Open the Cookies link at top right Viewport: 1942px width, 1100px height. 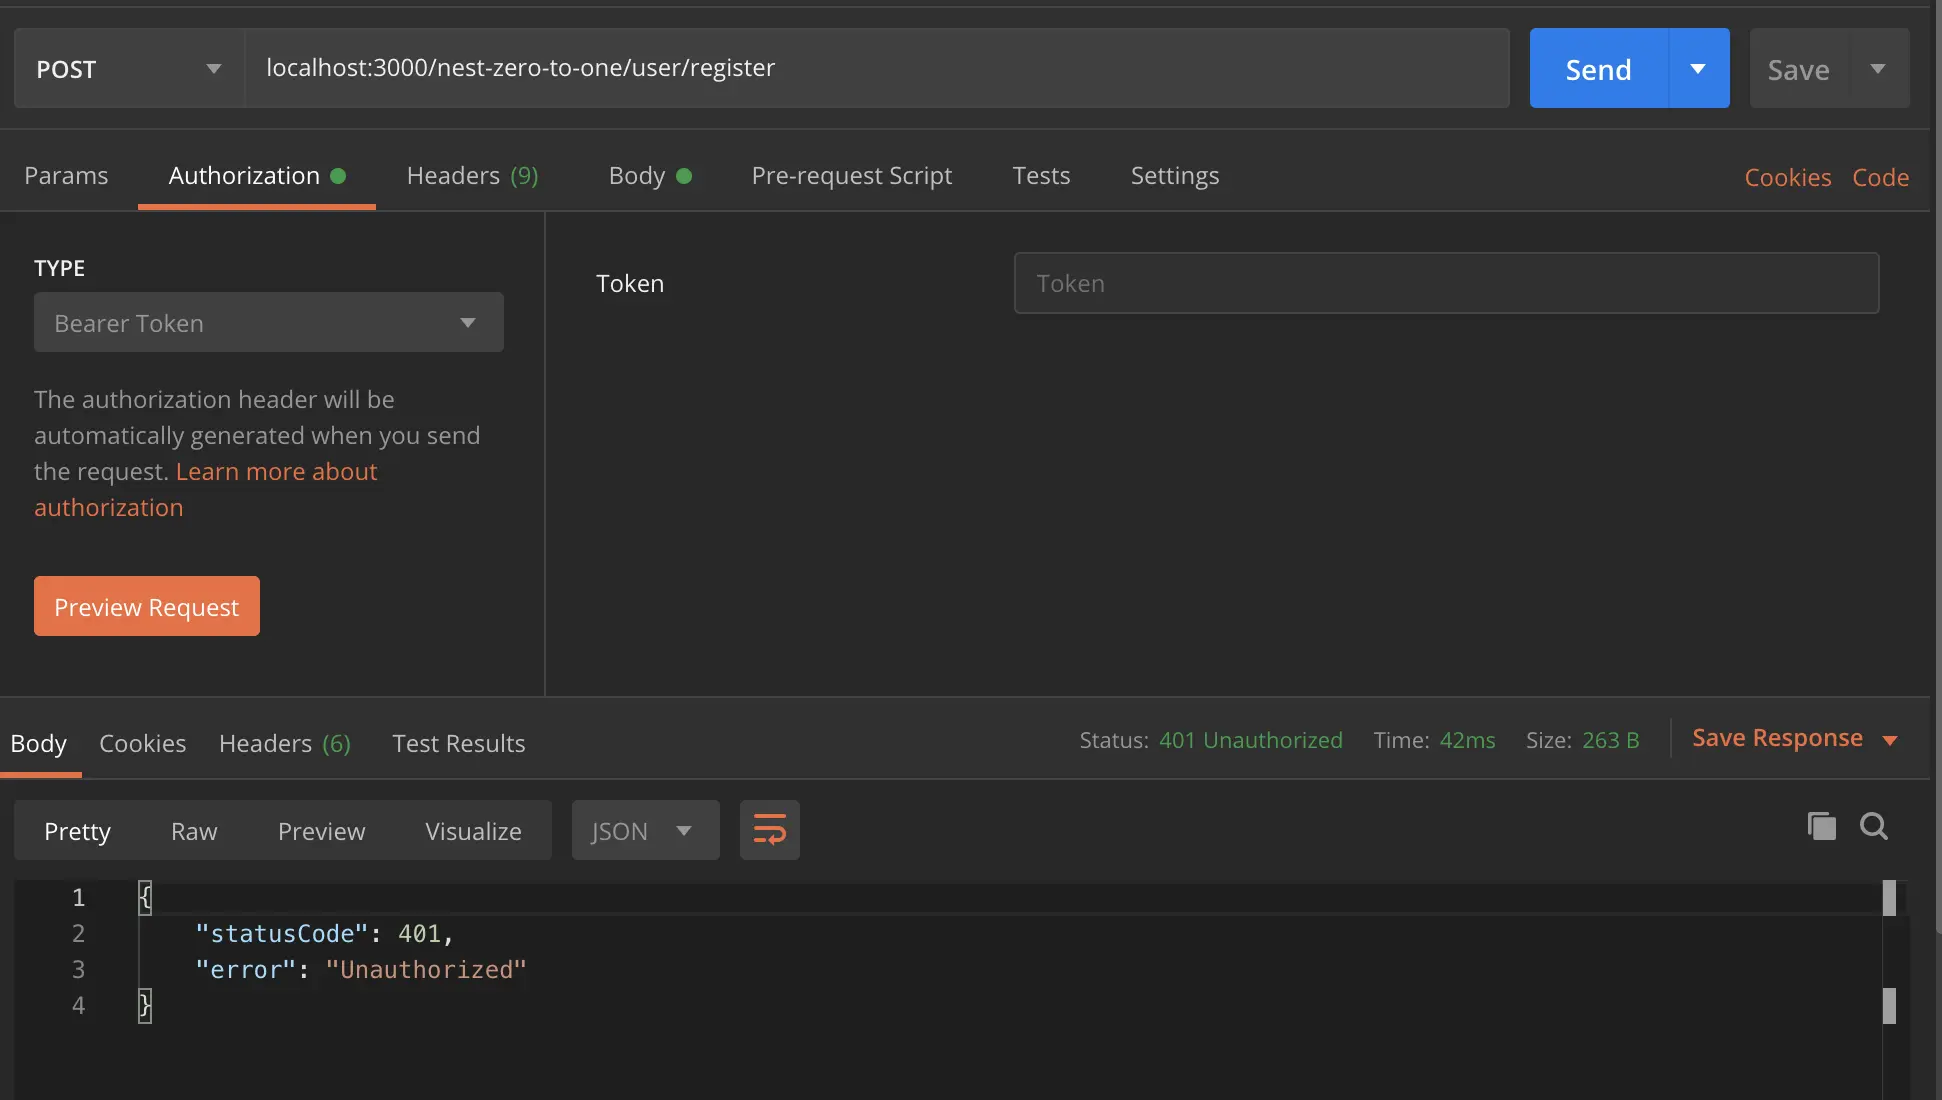click(1787, 177)
